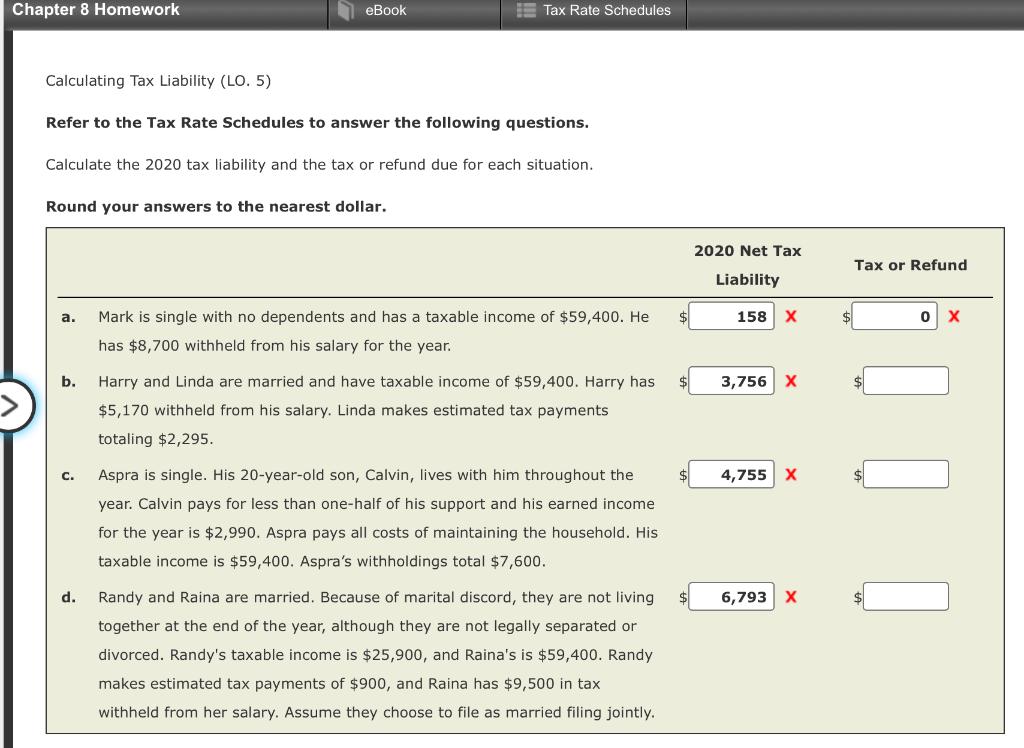Click Harry and Linda's empty refund field
This screenshot has height=748, width=1024.
905,380
